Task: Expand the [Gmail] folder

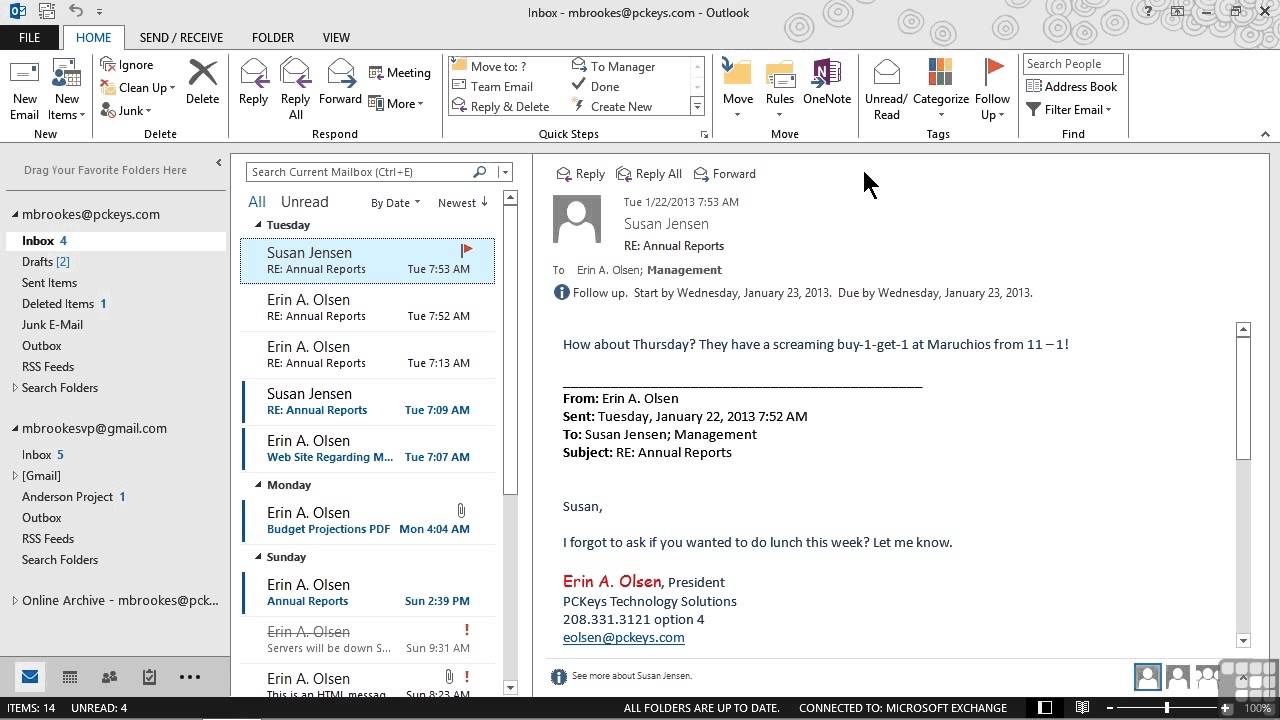Action: [x=15, y=476]
